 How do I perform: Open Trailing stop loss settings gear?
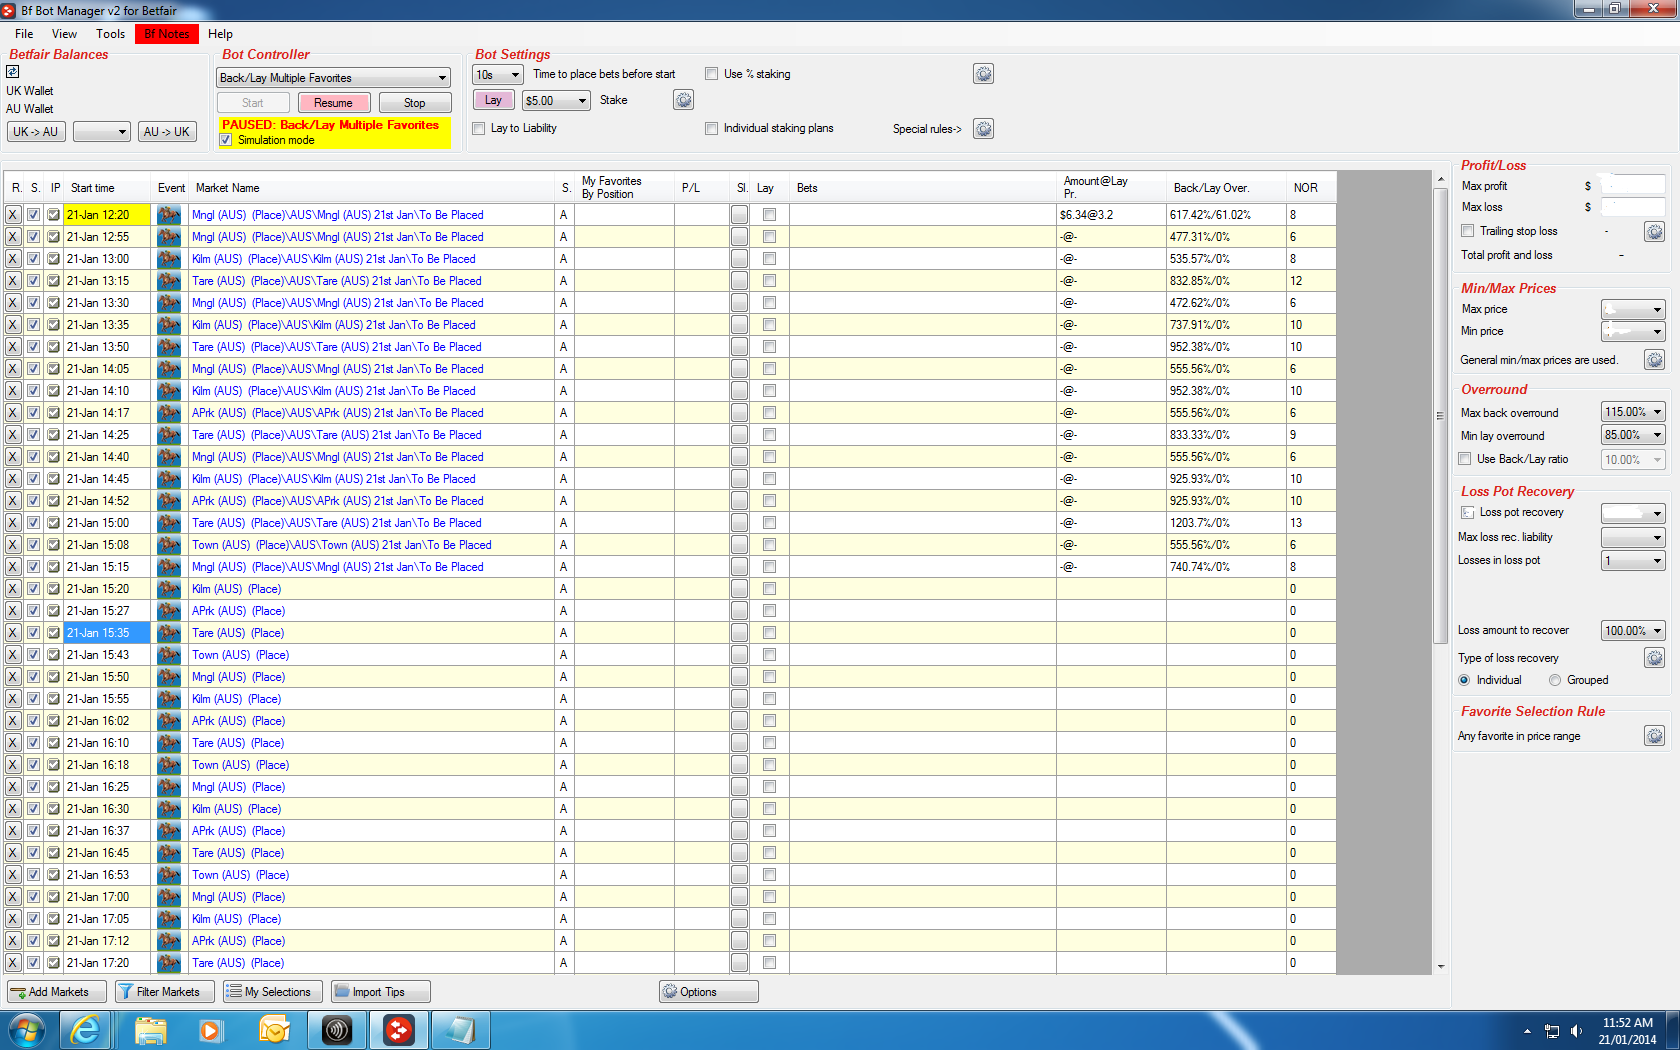1655,232
